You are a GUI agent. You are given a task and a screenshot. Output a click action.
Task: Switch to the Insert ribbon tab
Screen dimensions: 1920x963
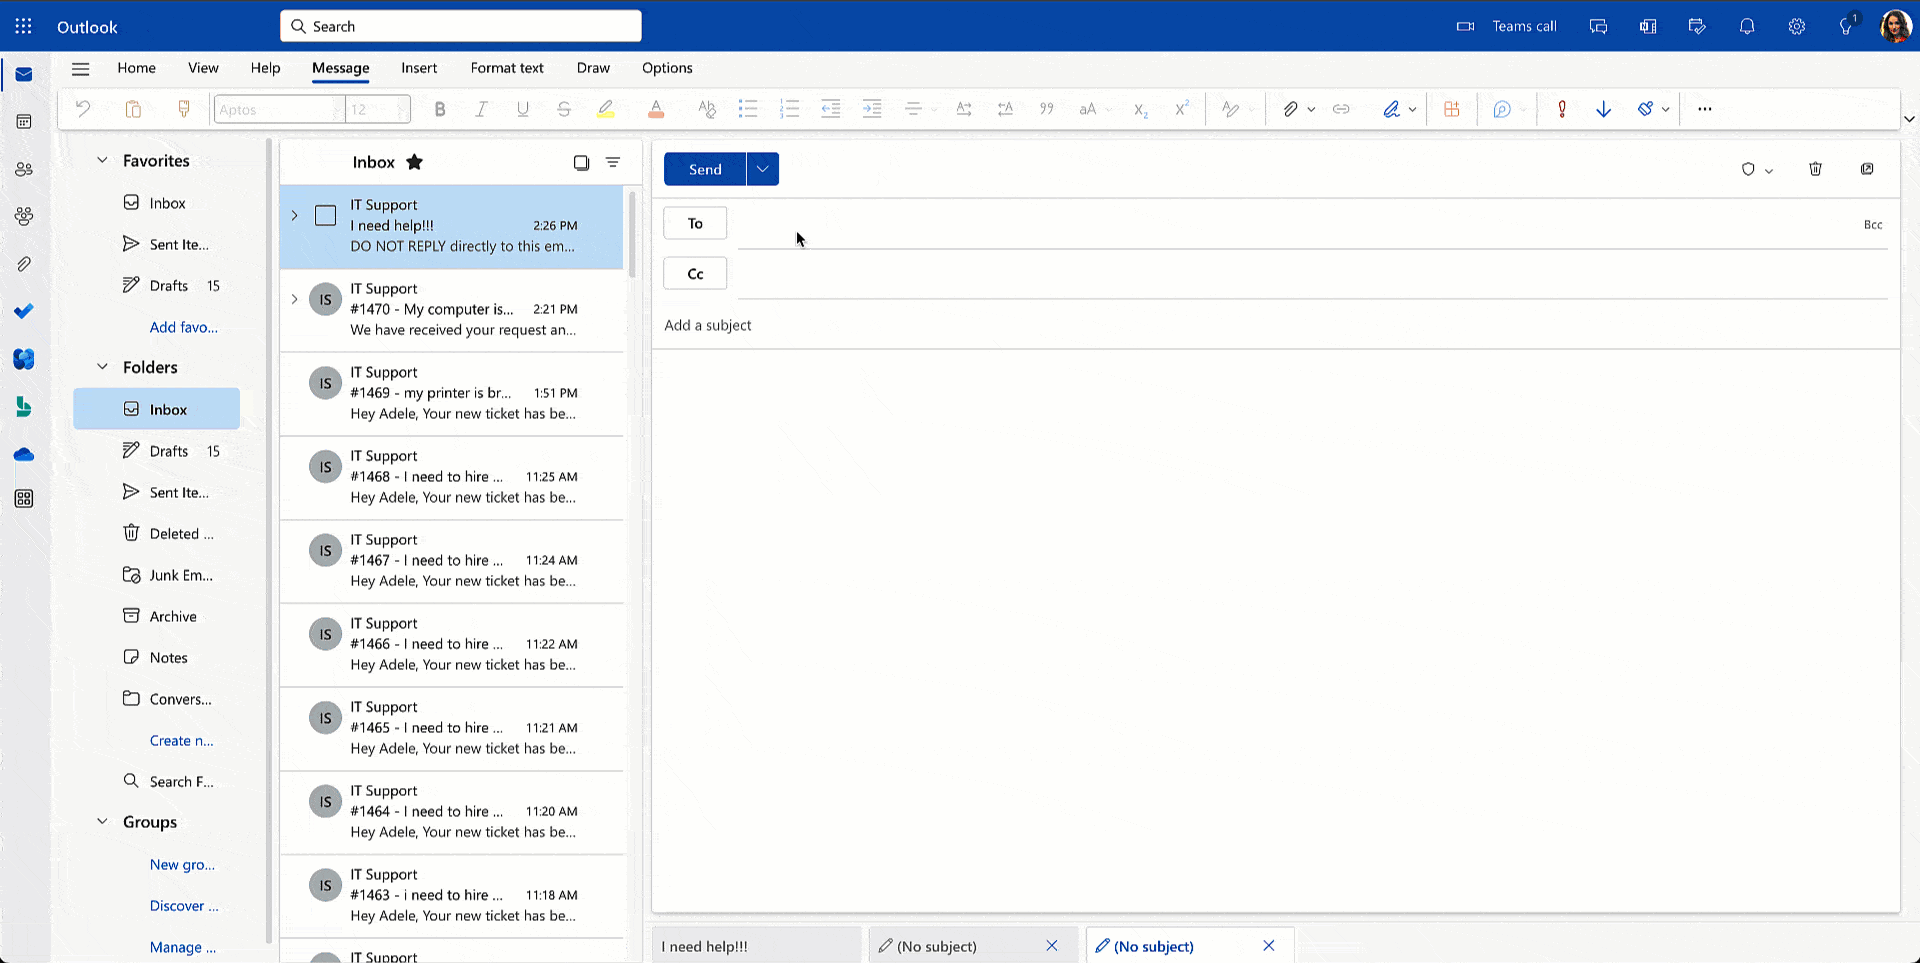(418, 68)
